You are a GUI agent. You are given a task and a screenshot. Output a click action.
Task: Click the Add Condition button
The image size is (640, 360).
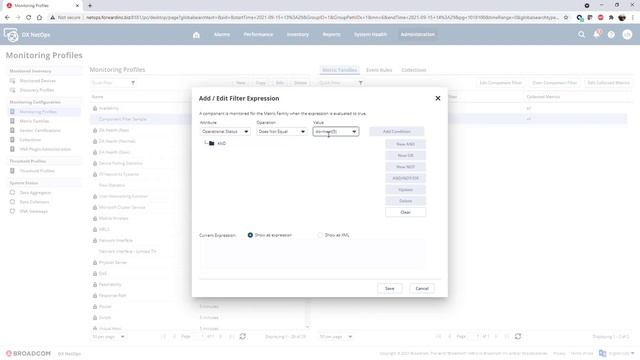click(x=397, y=131)
